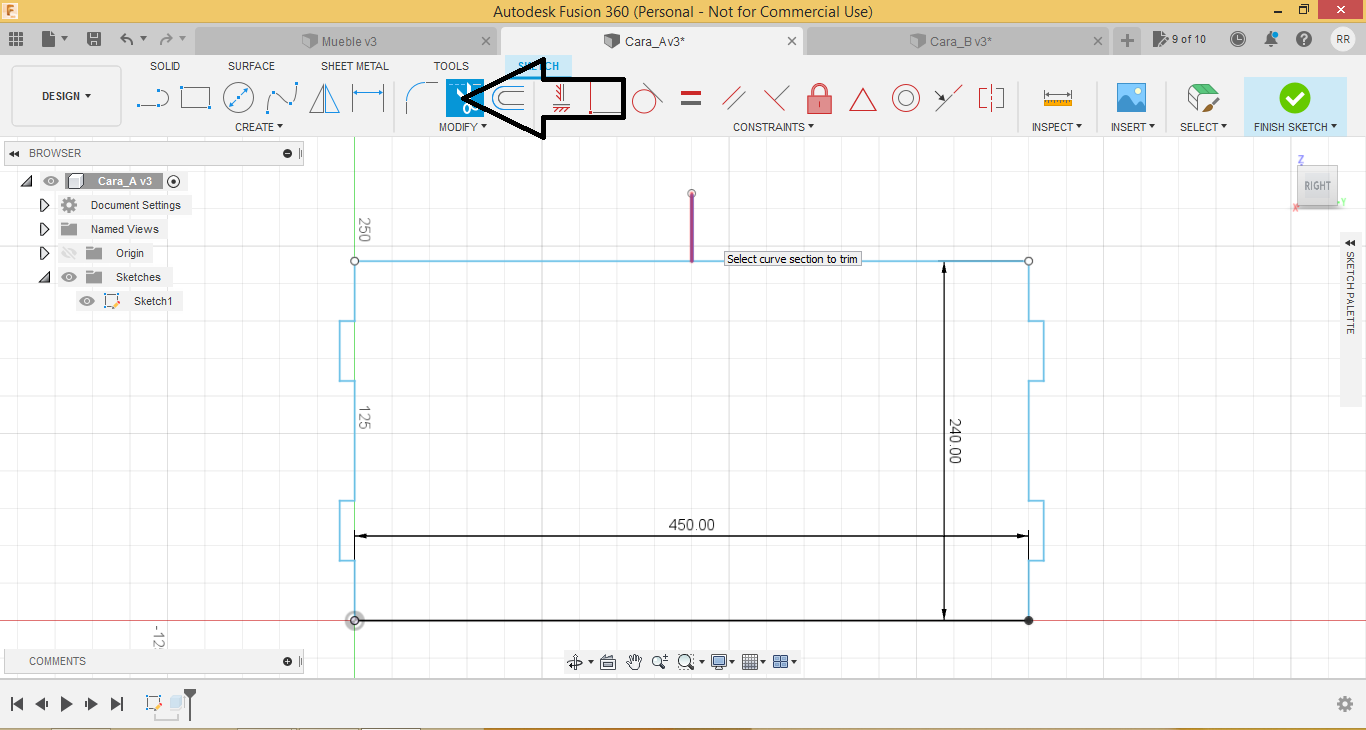
Task: Switch to the Surface tab
Action: [x=251, y=66]
